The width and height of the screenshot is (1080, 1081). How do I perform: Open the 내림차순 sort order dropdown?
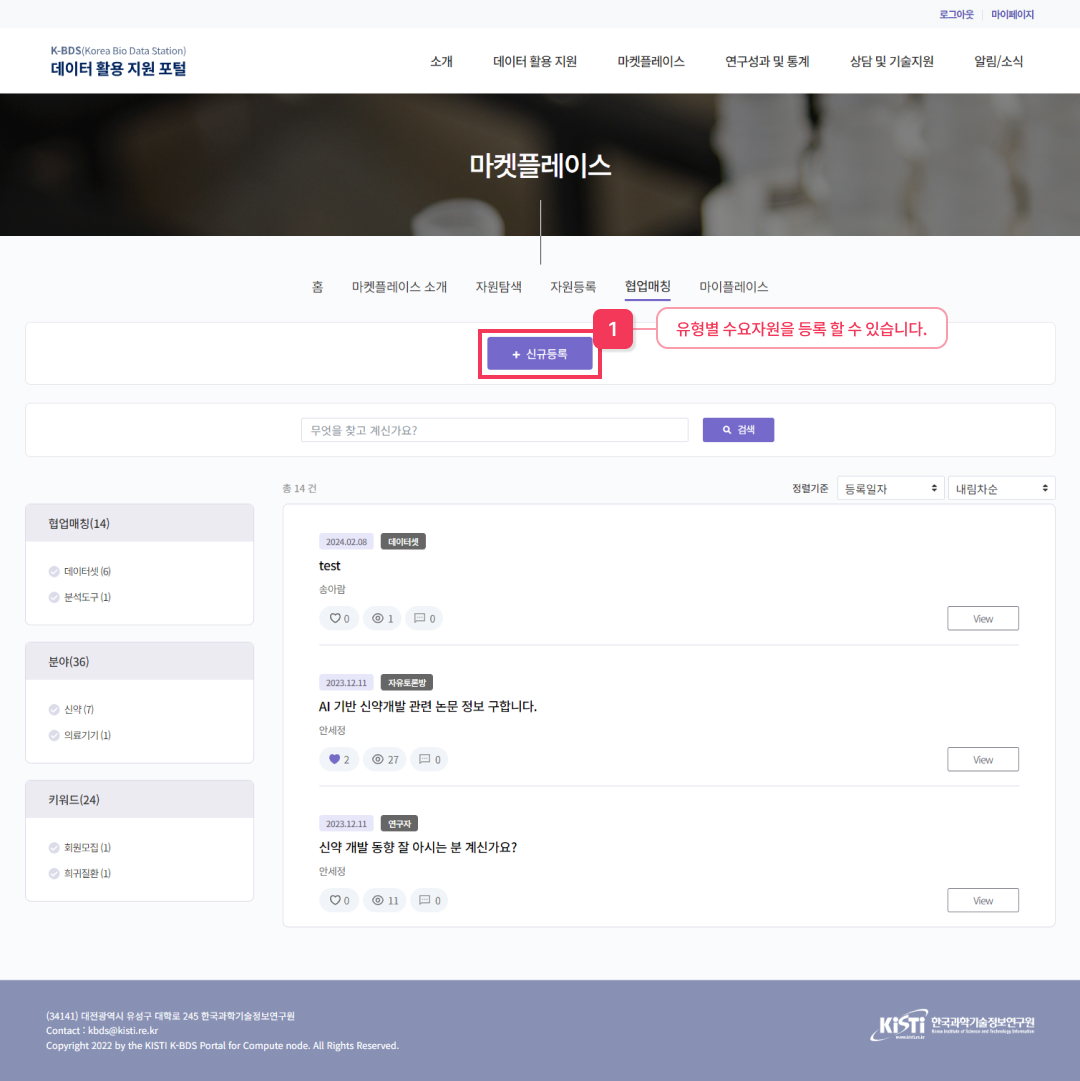tap(1000, 487)
